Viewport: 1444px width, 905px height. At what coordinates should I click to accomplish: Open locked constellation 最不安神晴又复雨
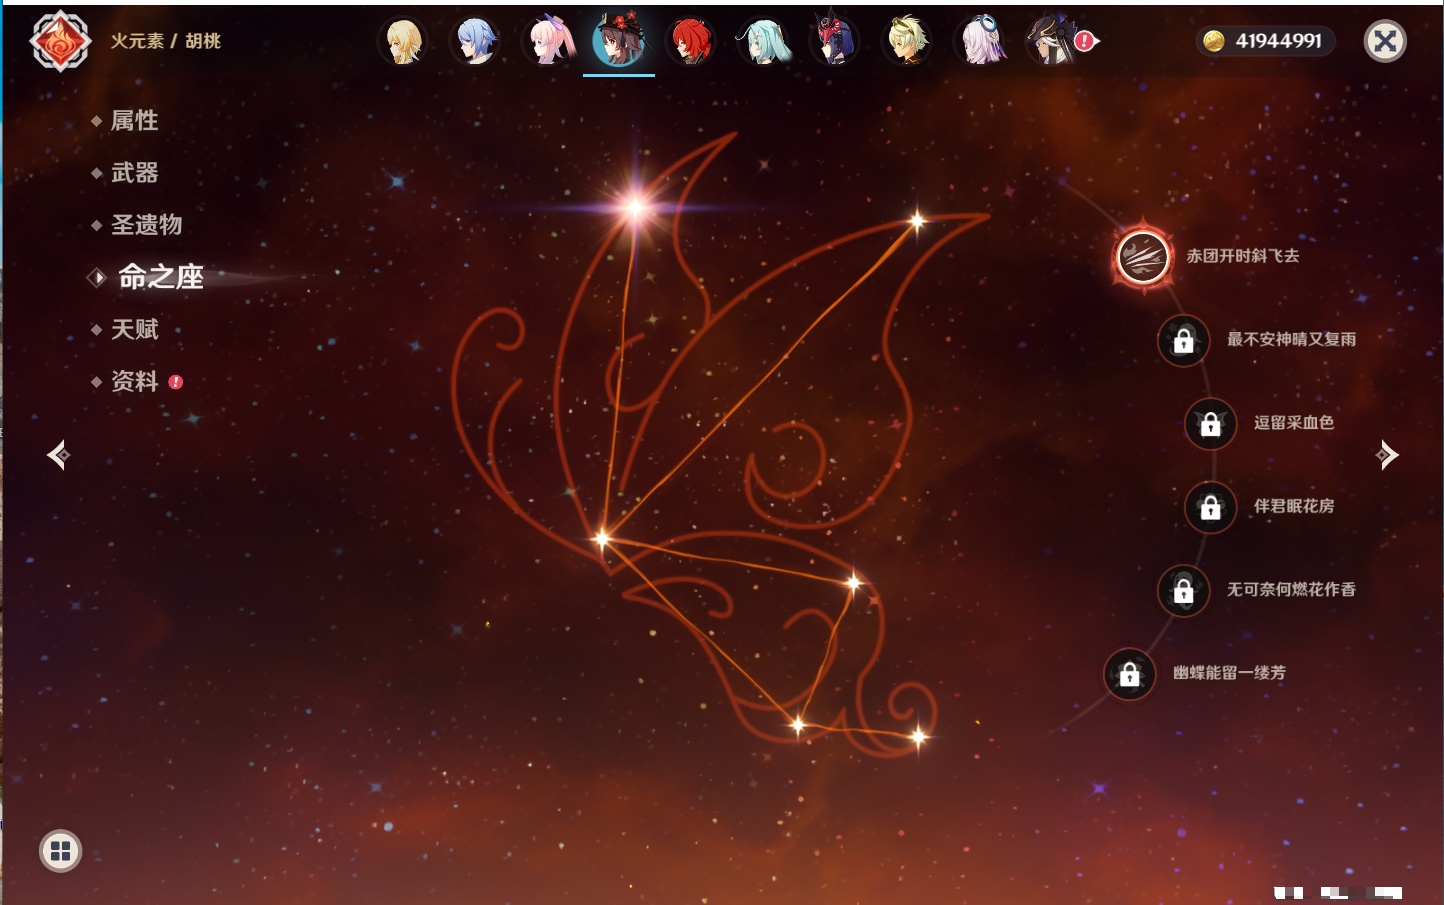click(1183, 340)
